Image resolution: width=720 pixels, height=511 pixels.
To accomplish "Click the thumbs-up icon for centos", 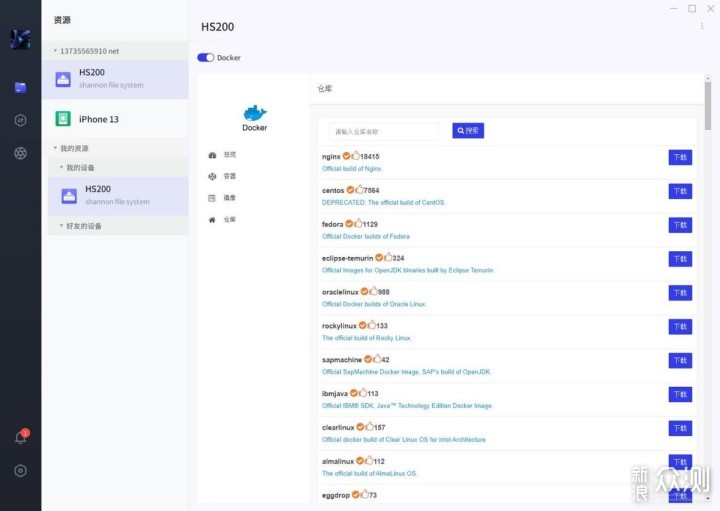I will (x=359, y=189).
